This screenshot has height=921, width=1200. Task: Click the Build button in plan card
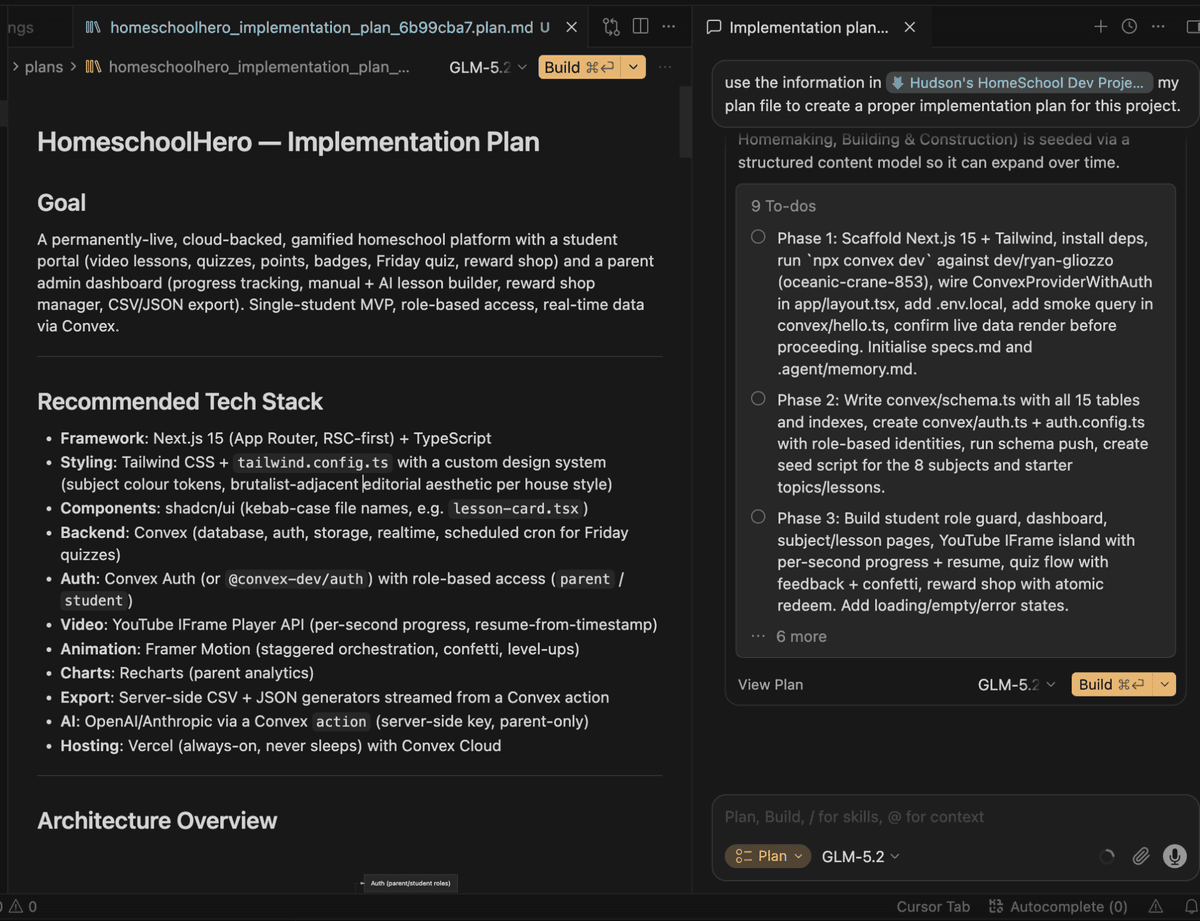click(1111, 684)
